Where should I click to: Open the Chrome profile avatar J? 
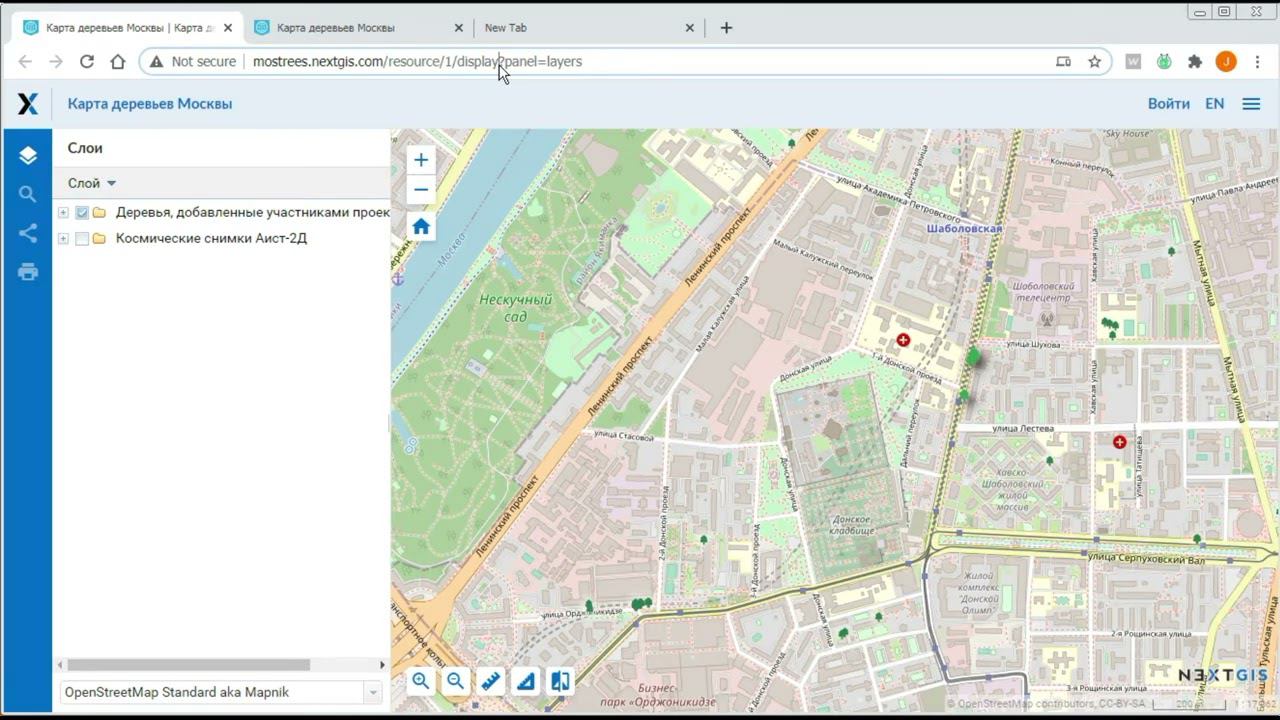click(x=1226, y=61)
